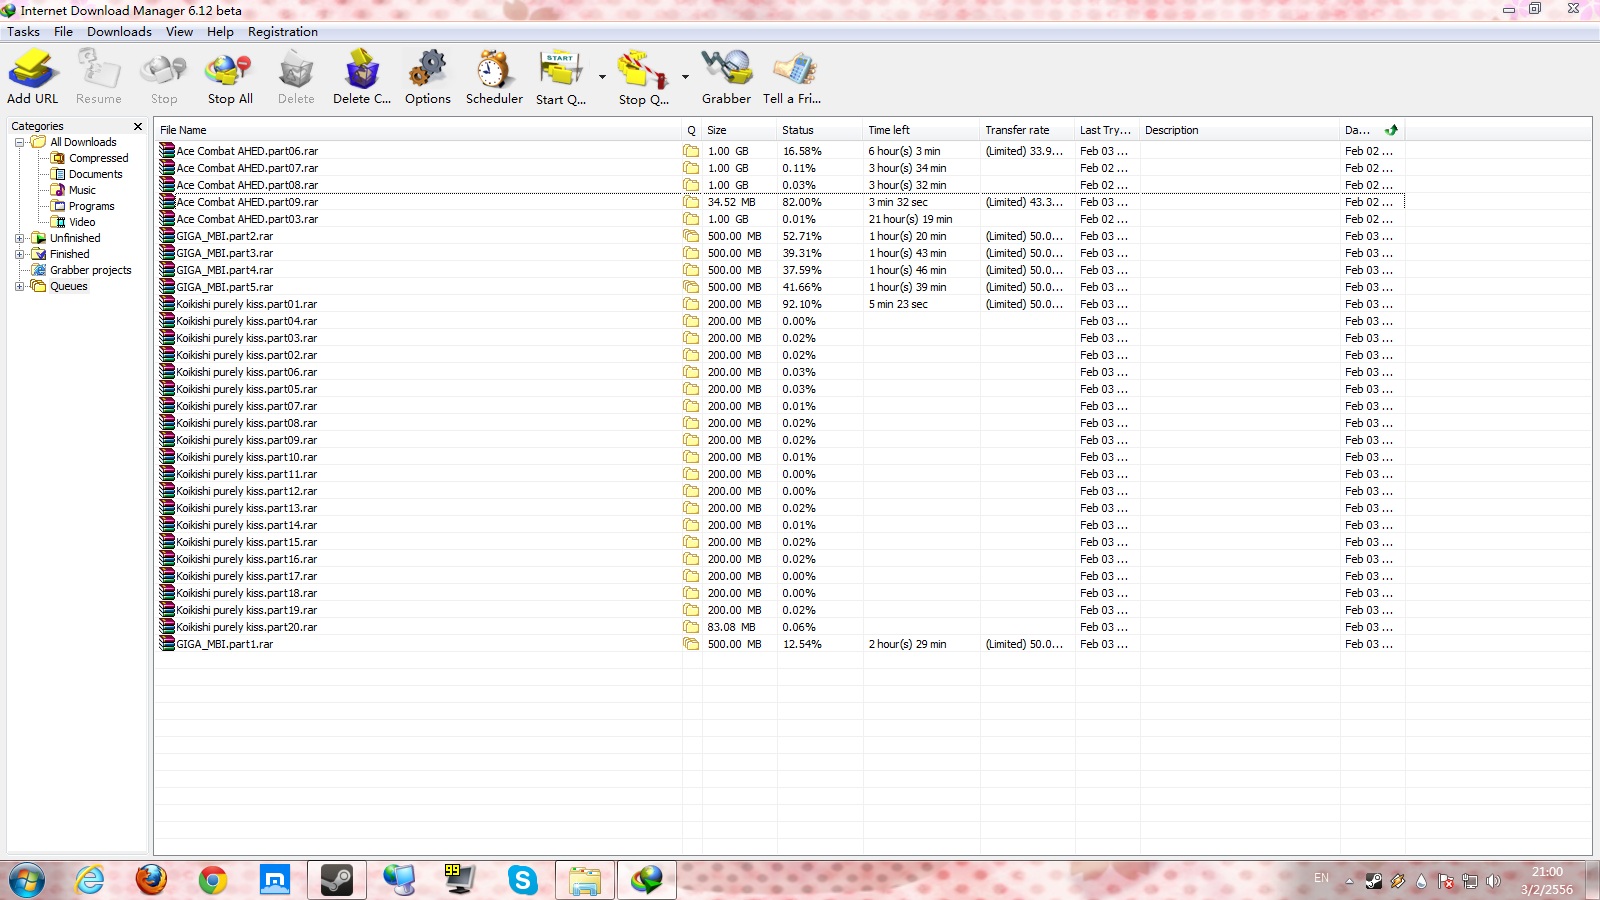Open the File menu
This screenshot has width=1600, height=900.
point(63,32)
